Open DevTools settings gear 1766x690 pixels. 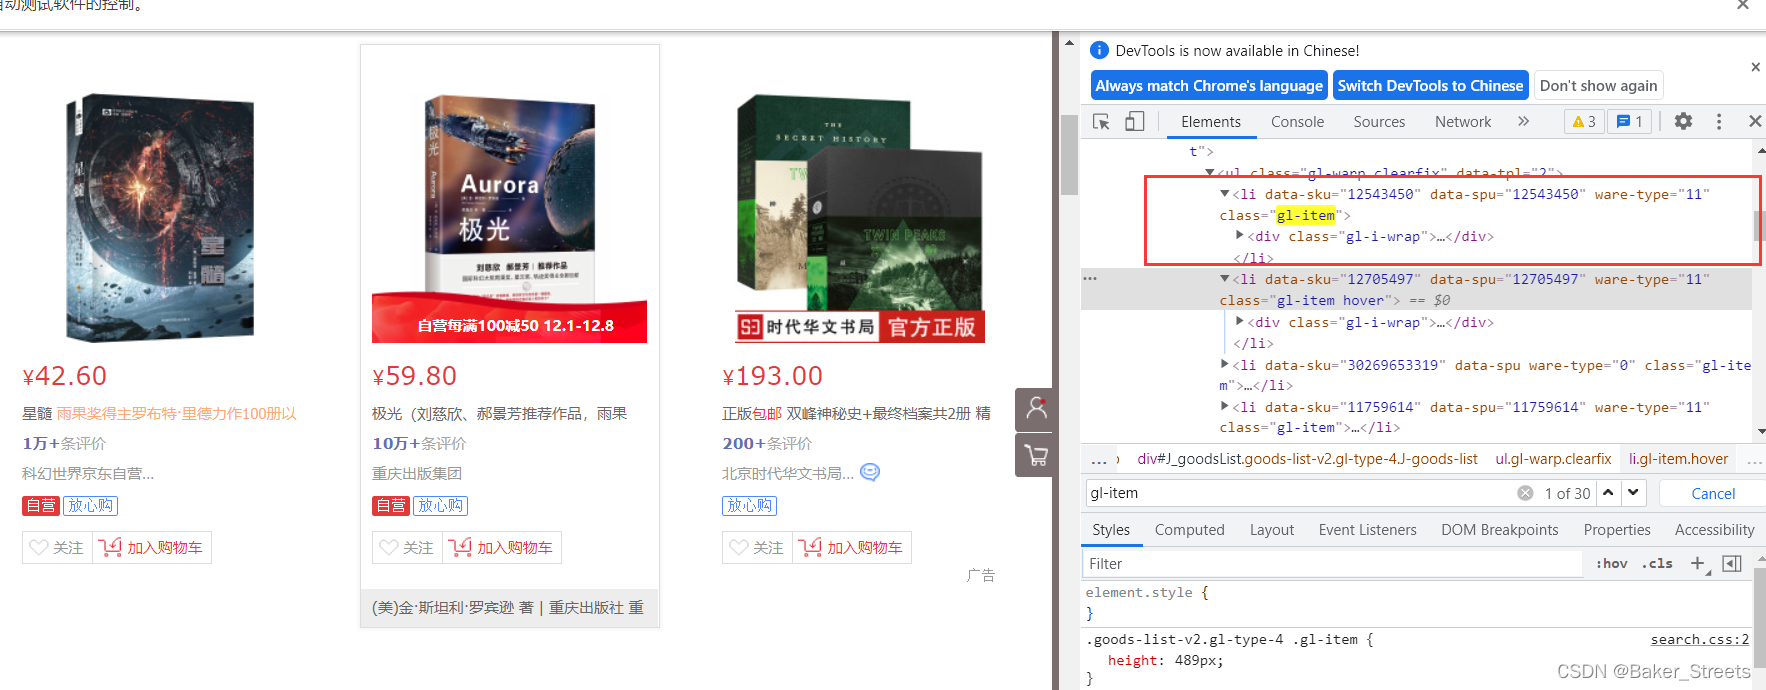pos(1683,121)
